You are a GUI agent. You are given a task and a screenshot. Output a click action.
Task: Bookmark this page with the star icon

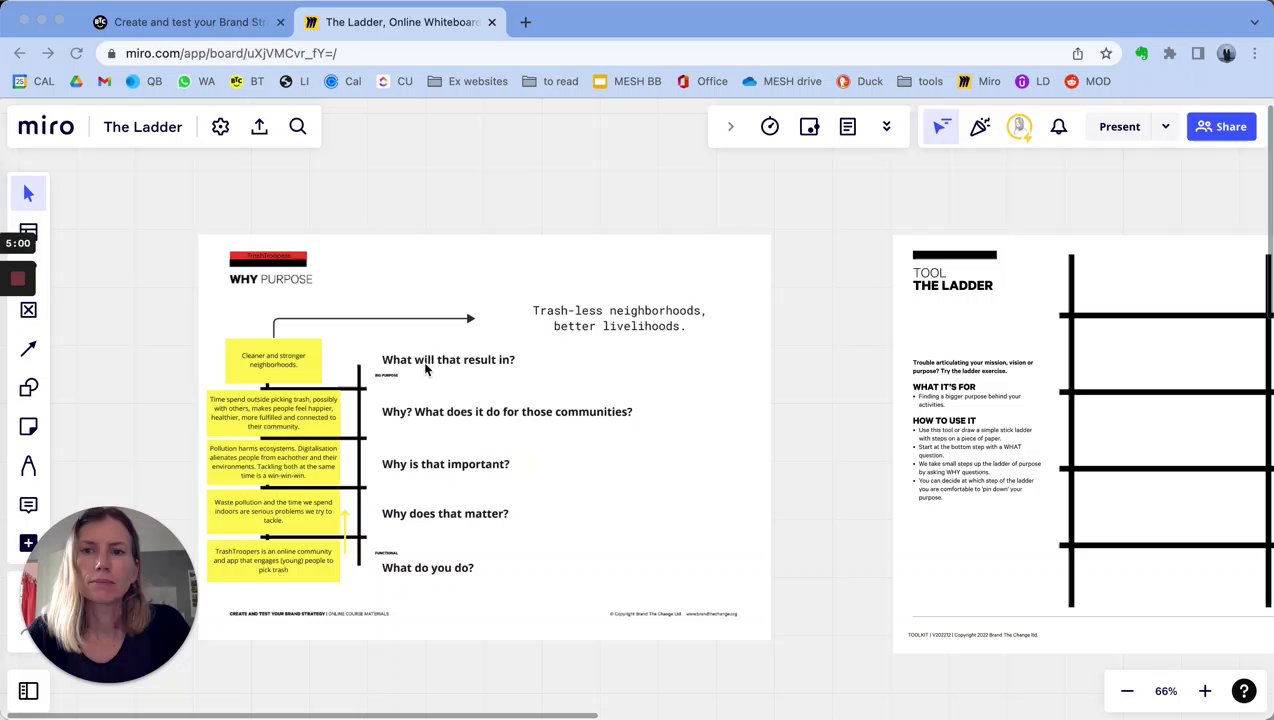click(1106, 53)
